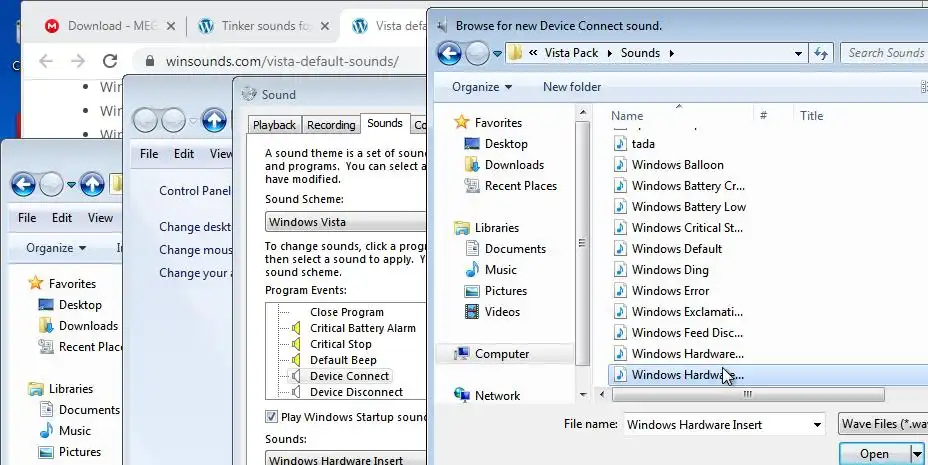928x465 pixels.
Task: Select Computer in Browse dialog navigation pane
Action: click(x=501, y=354)
